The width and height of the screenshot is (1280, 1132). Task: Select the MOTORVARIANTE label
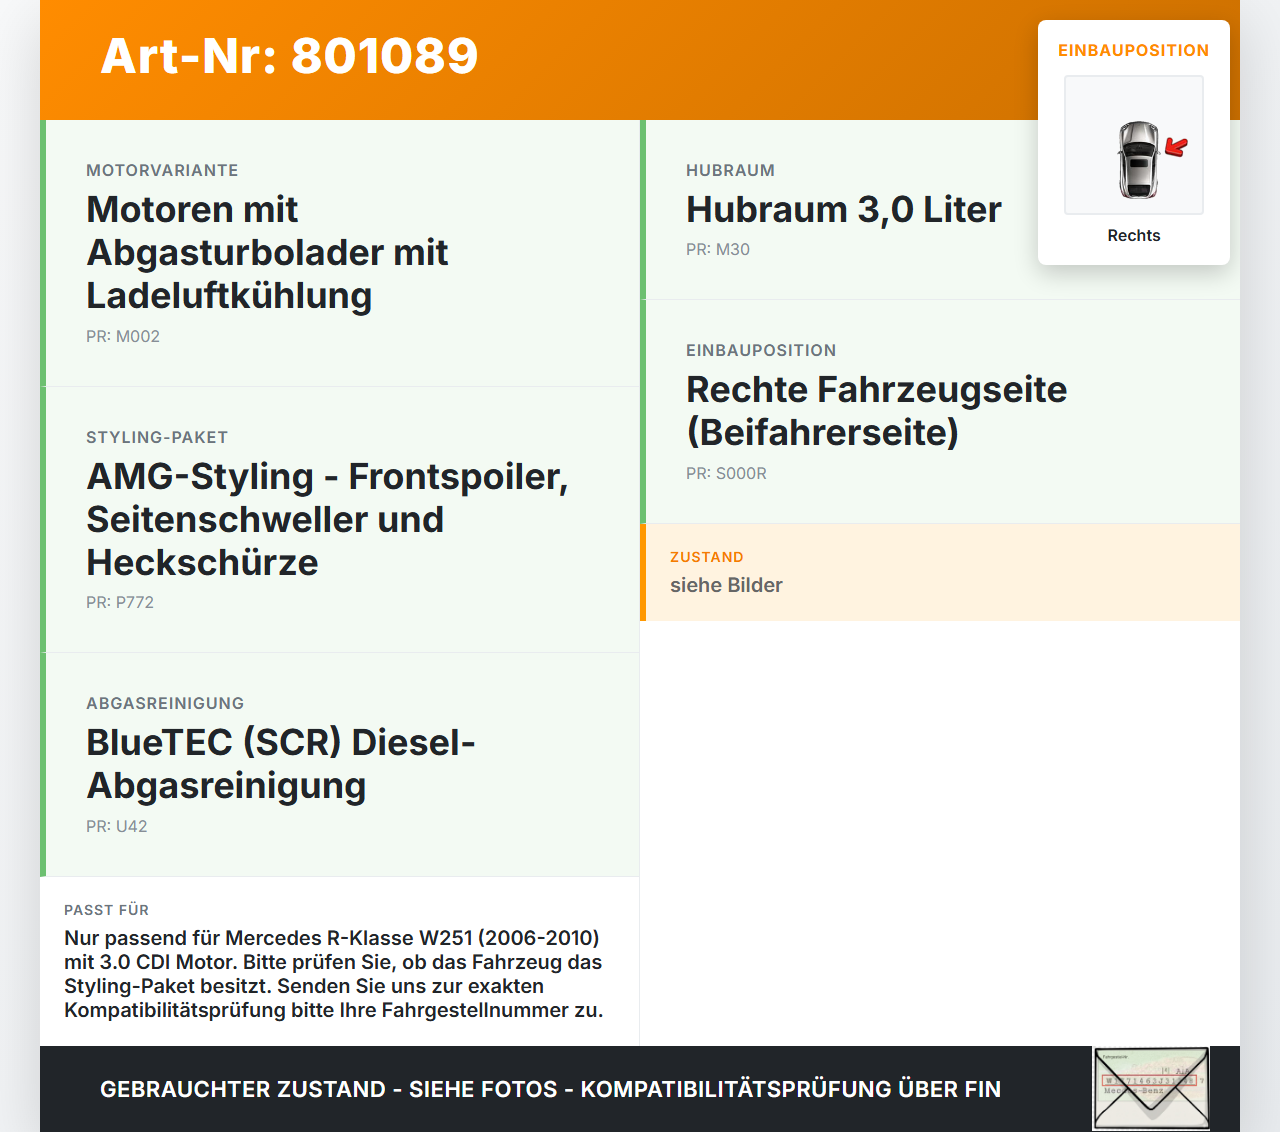point(162,170)
